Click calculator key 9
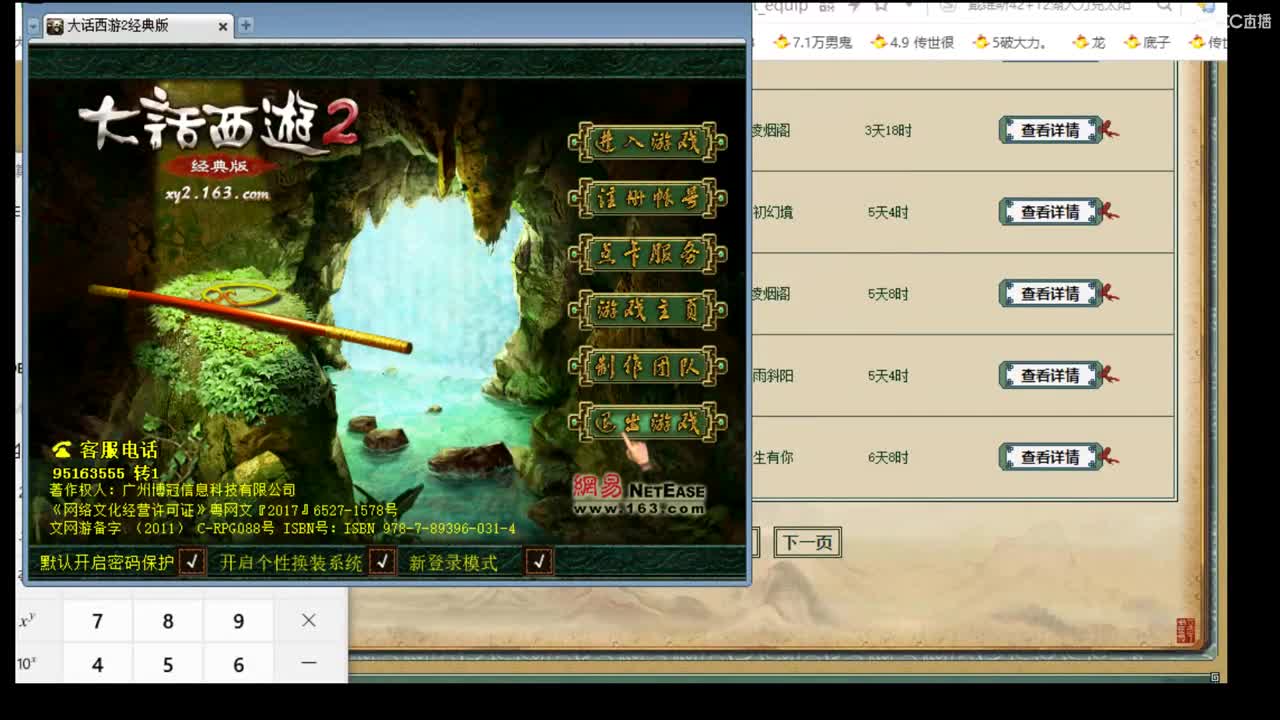 click(x=238, y=621)
